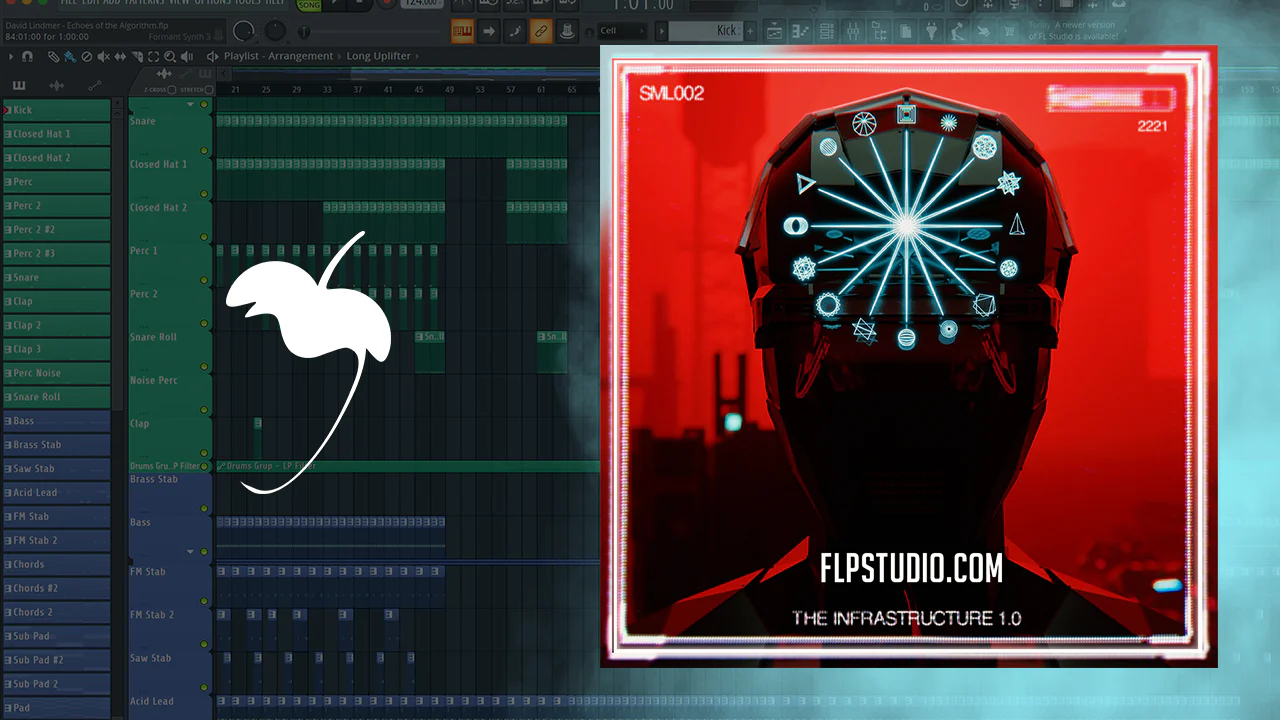Show automation clips with the curve filter icon
The image size is (1280, 720).
click(95, 86)
